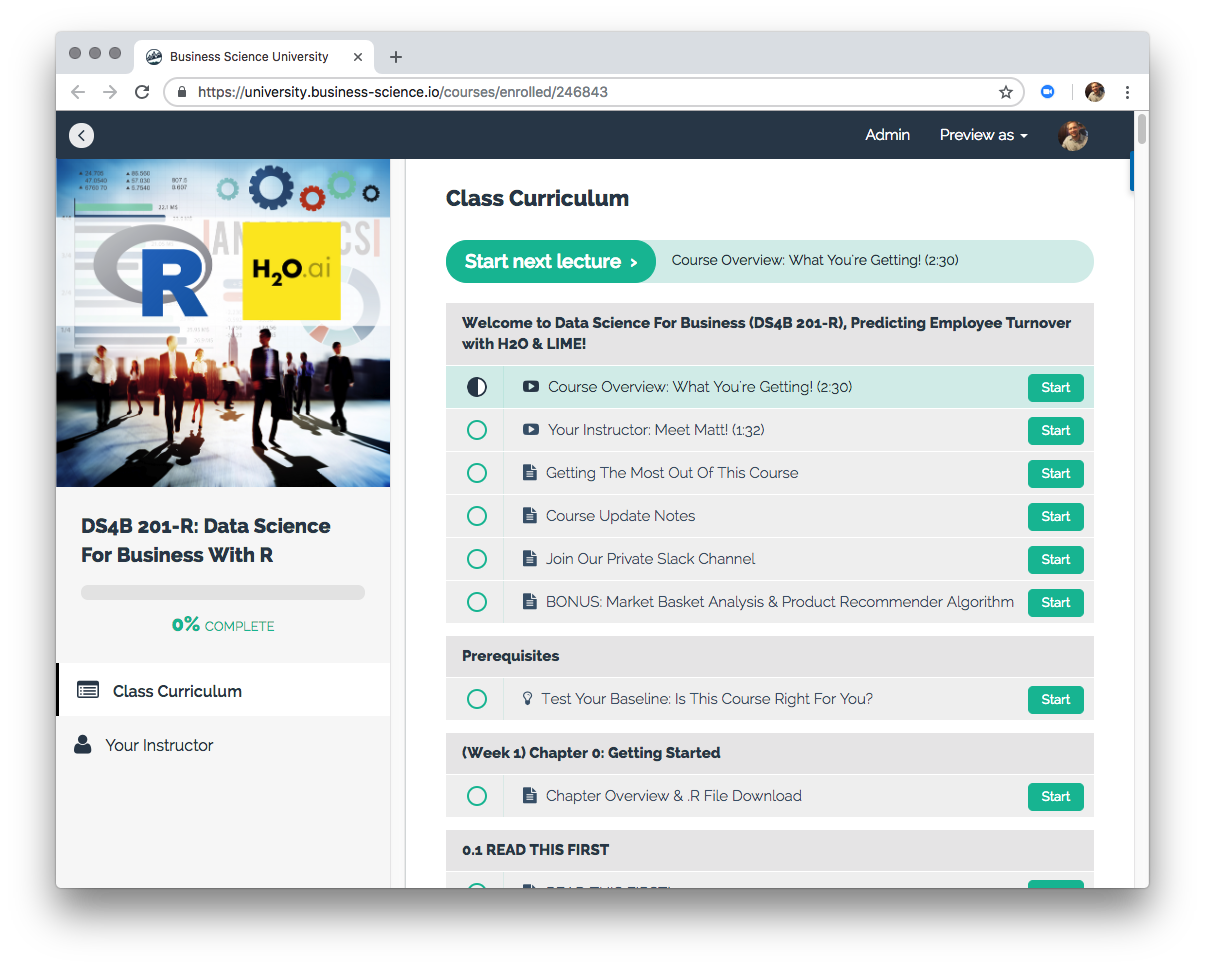The height and width of the screenshot is (968, 1205).
Task: Toggle completion circle for Meet Matt lecture
Action: pos(477,430)
